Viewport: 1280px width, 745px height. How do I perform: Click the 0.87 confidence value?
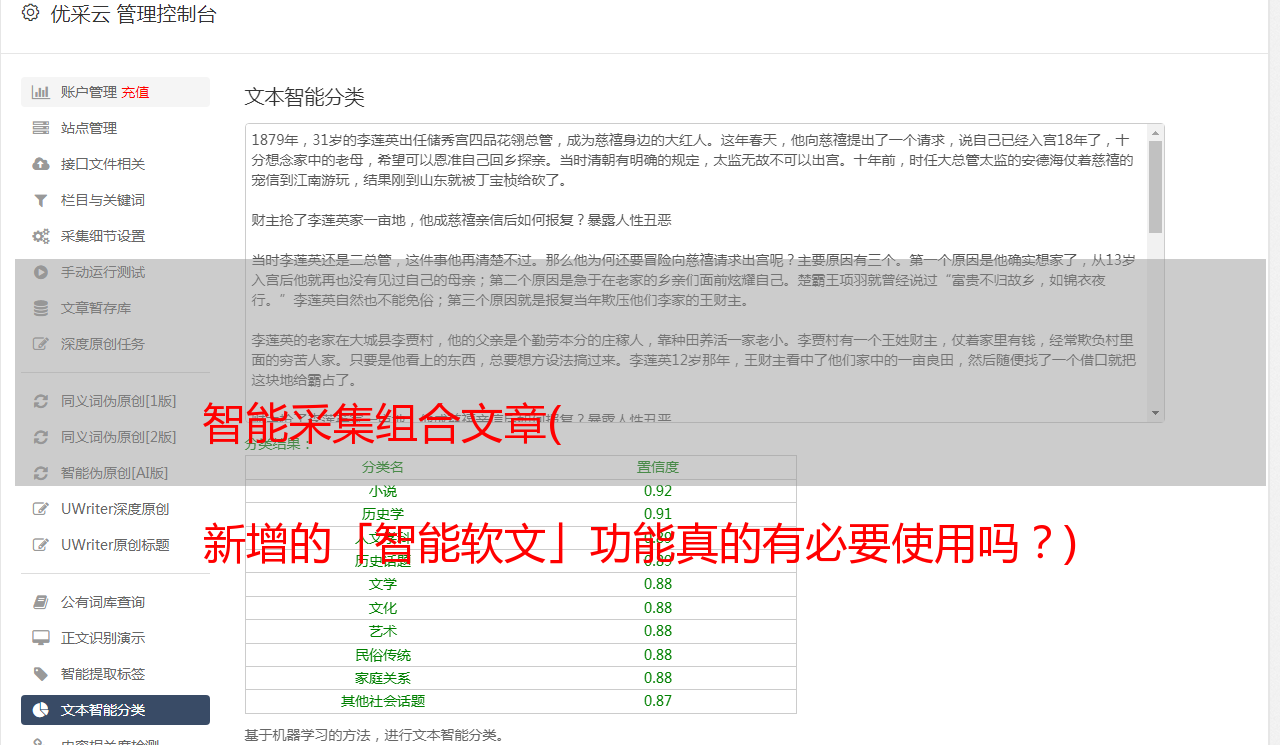pyautogui.click(x=658, y=701)
